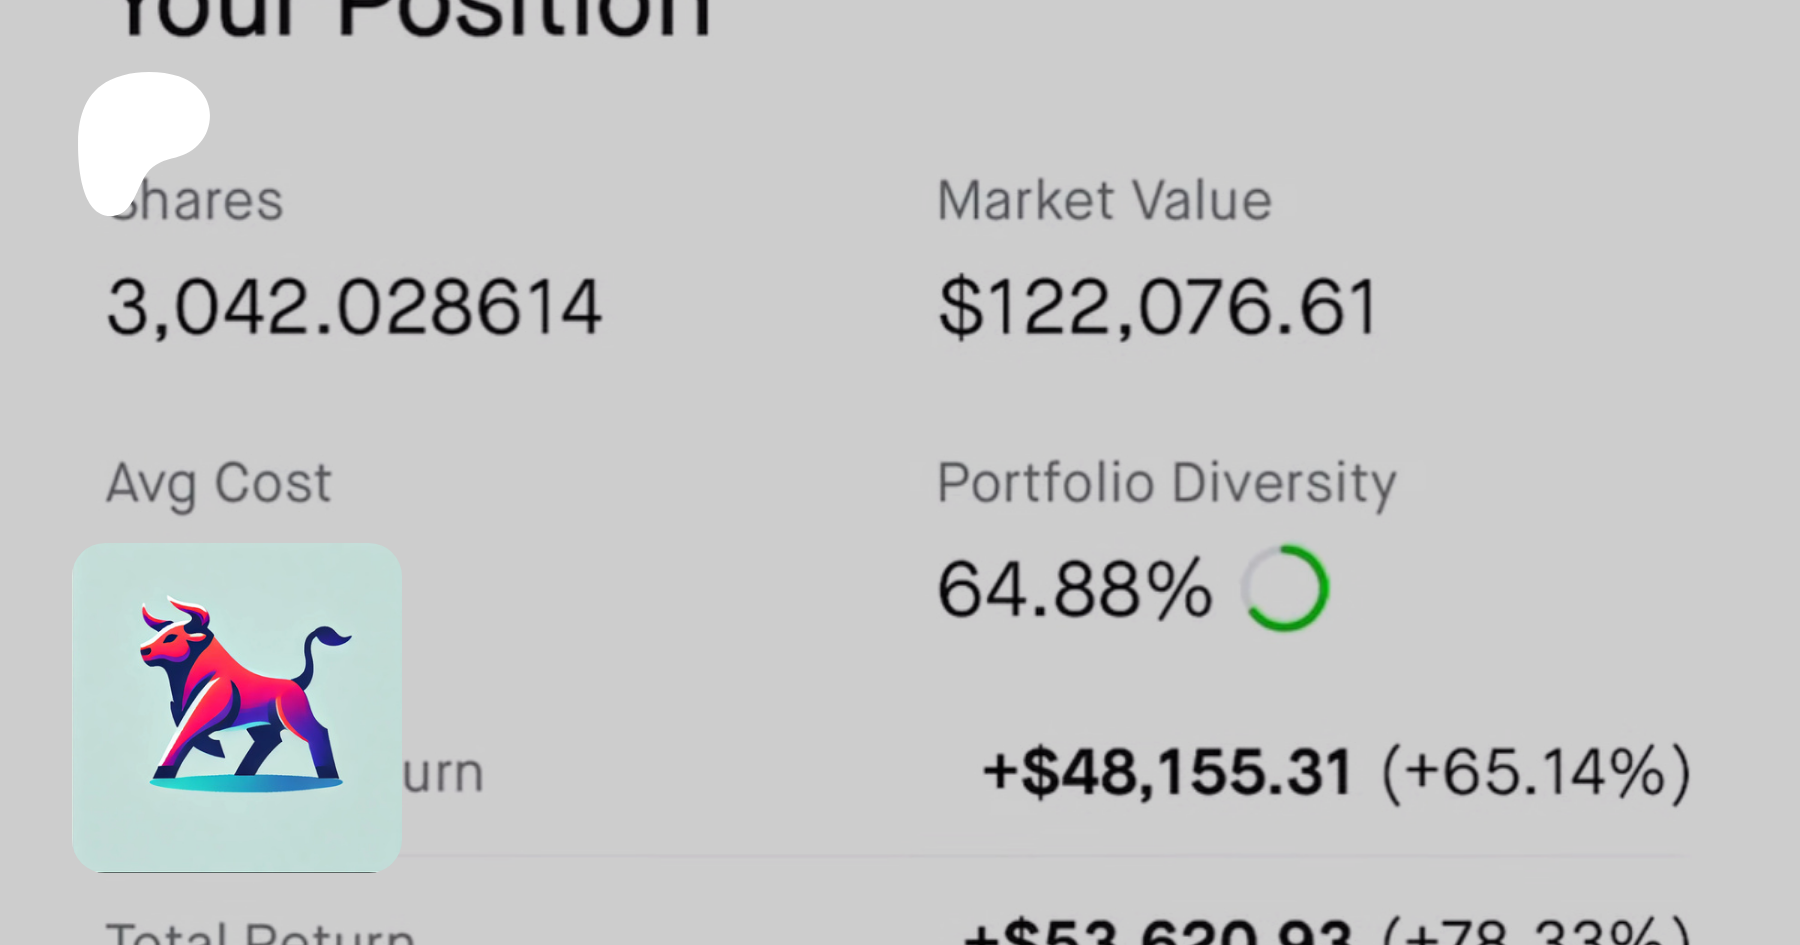Click the (+65.14%) return percentage
This screenshot has width=1800, height=945.
[x=1536, y=773]
